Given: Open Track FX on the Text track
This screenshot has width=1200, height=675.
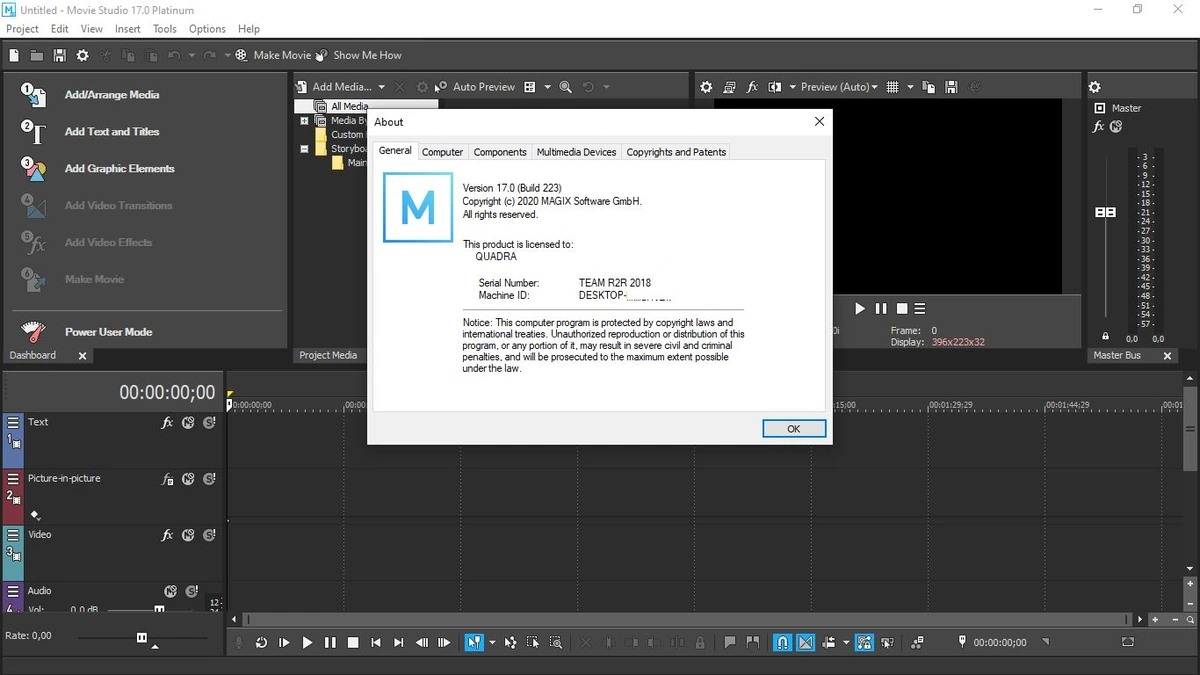Looking at the screenshot, I should click(167, 423).
